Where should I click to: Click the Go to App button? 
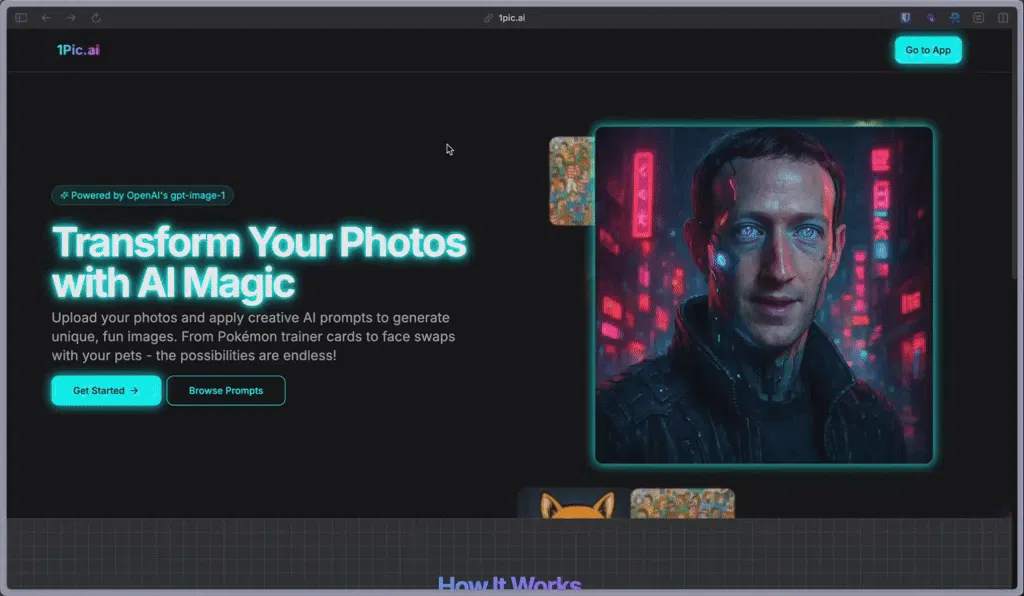[928, 50]
